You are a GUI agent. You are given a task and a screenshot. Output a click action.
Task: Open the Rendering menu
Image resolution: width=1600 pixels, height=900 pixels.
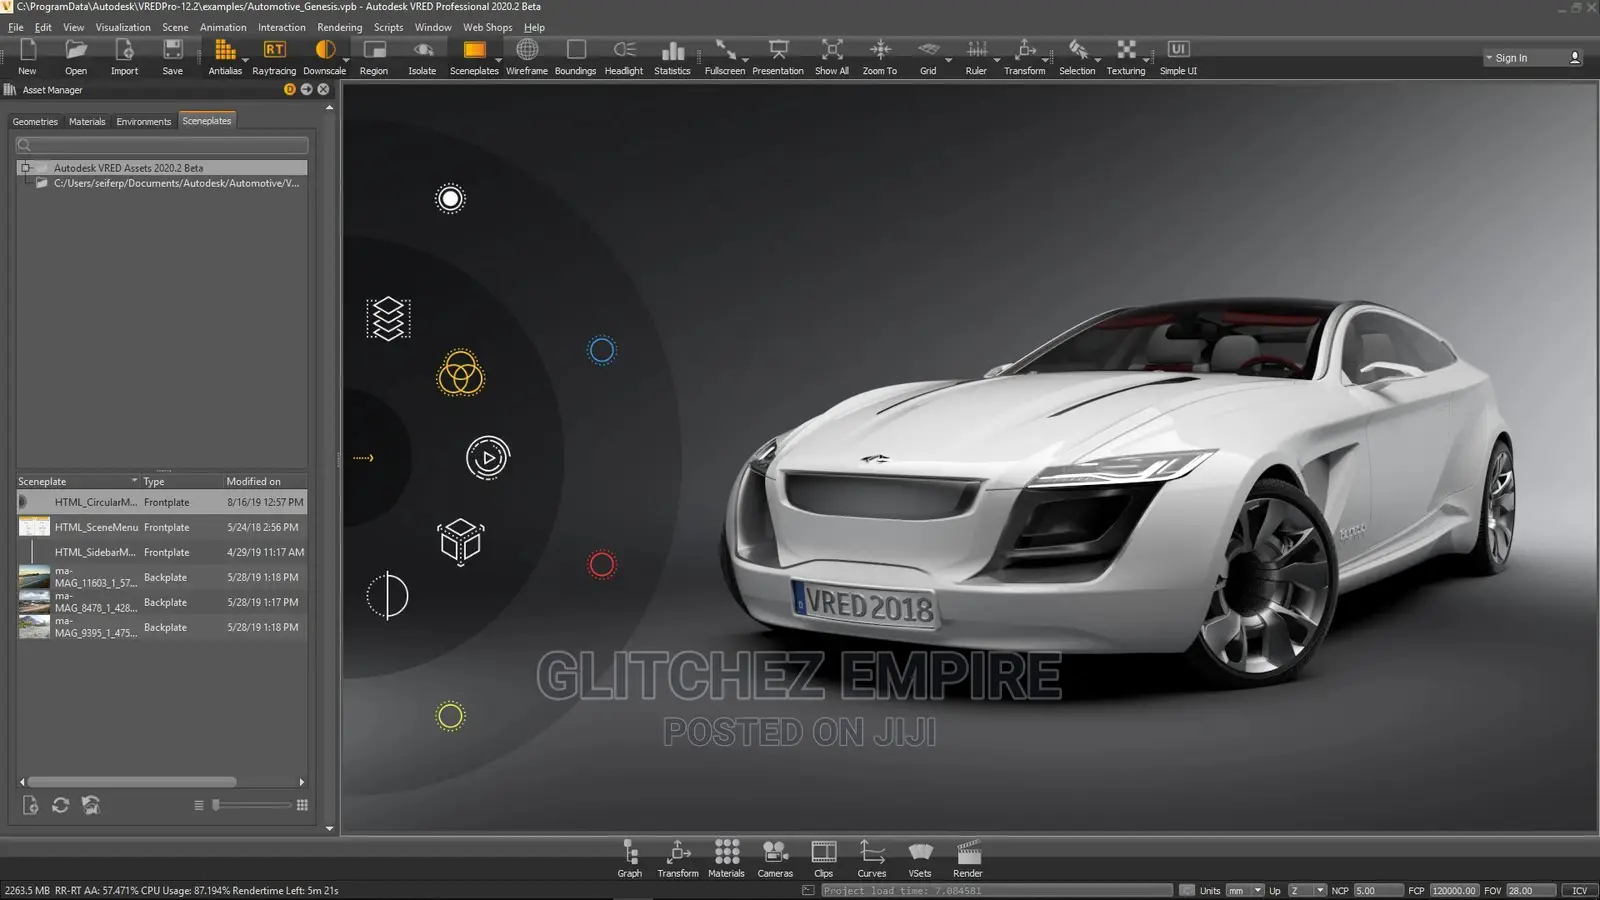(340, 27)
